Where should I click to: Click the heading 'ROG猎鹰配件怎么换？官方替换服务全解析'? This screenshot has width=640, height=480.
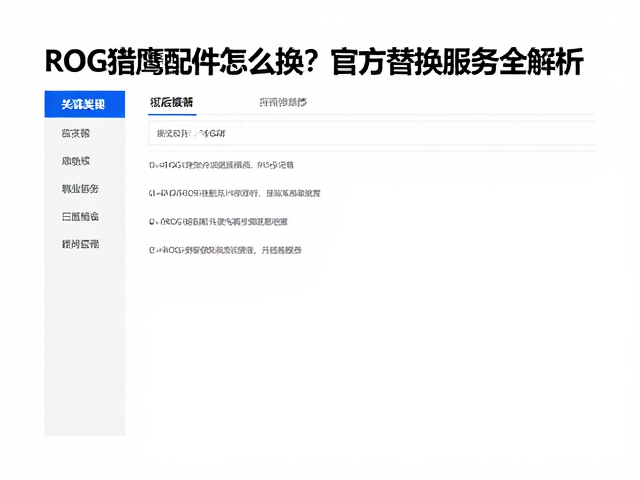pos(314,62)
